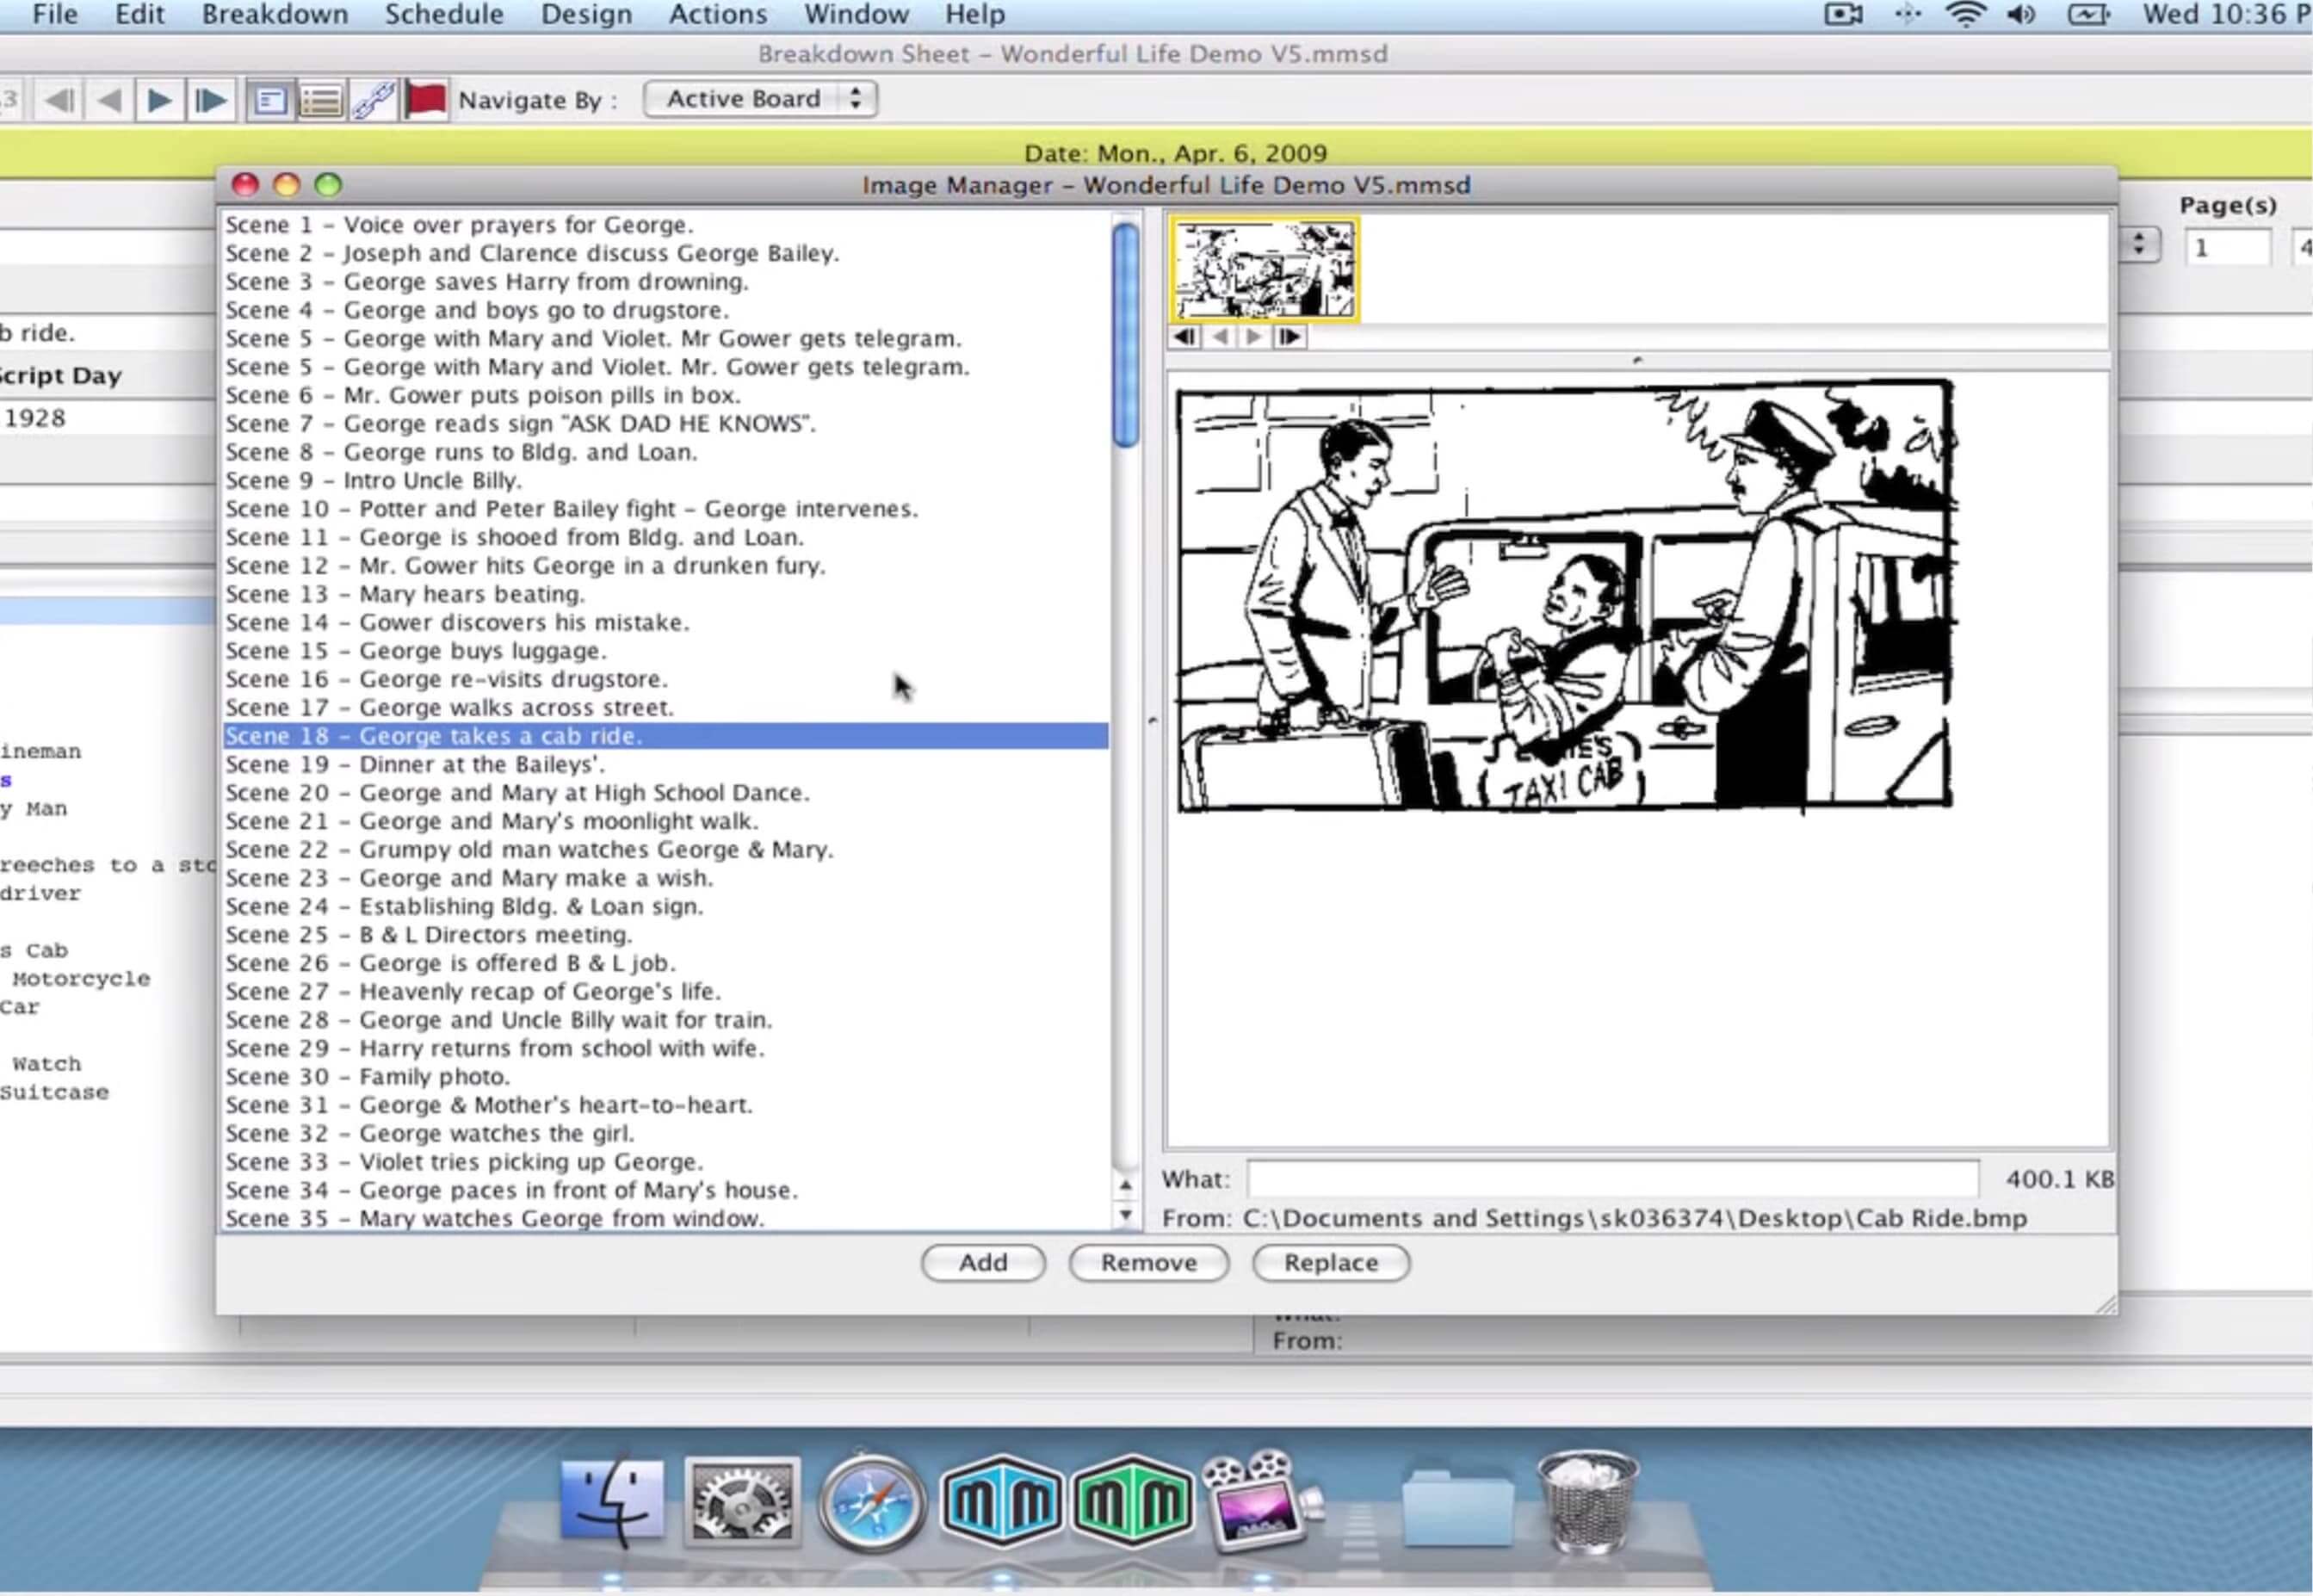Click the thumbnail of the cab ride image
The image size is (2313, 1596).
point(1260,267)
